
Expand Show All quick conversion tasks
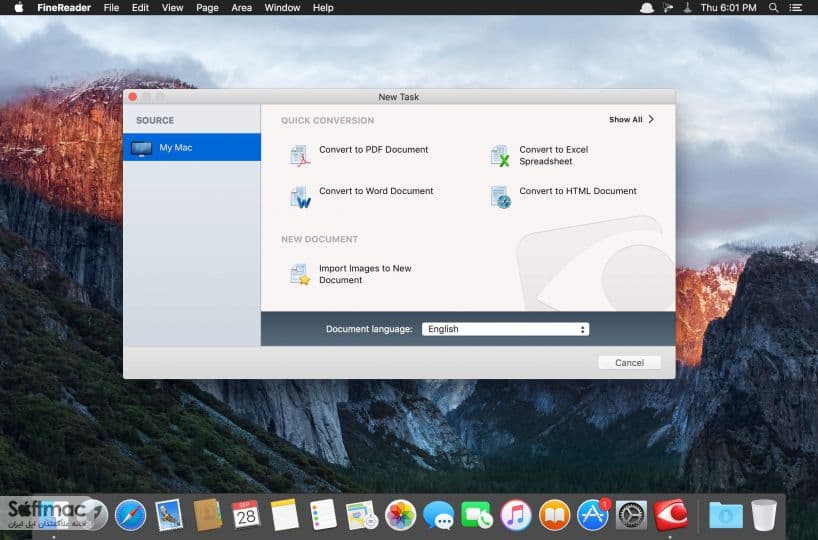[631, 119]
